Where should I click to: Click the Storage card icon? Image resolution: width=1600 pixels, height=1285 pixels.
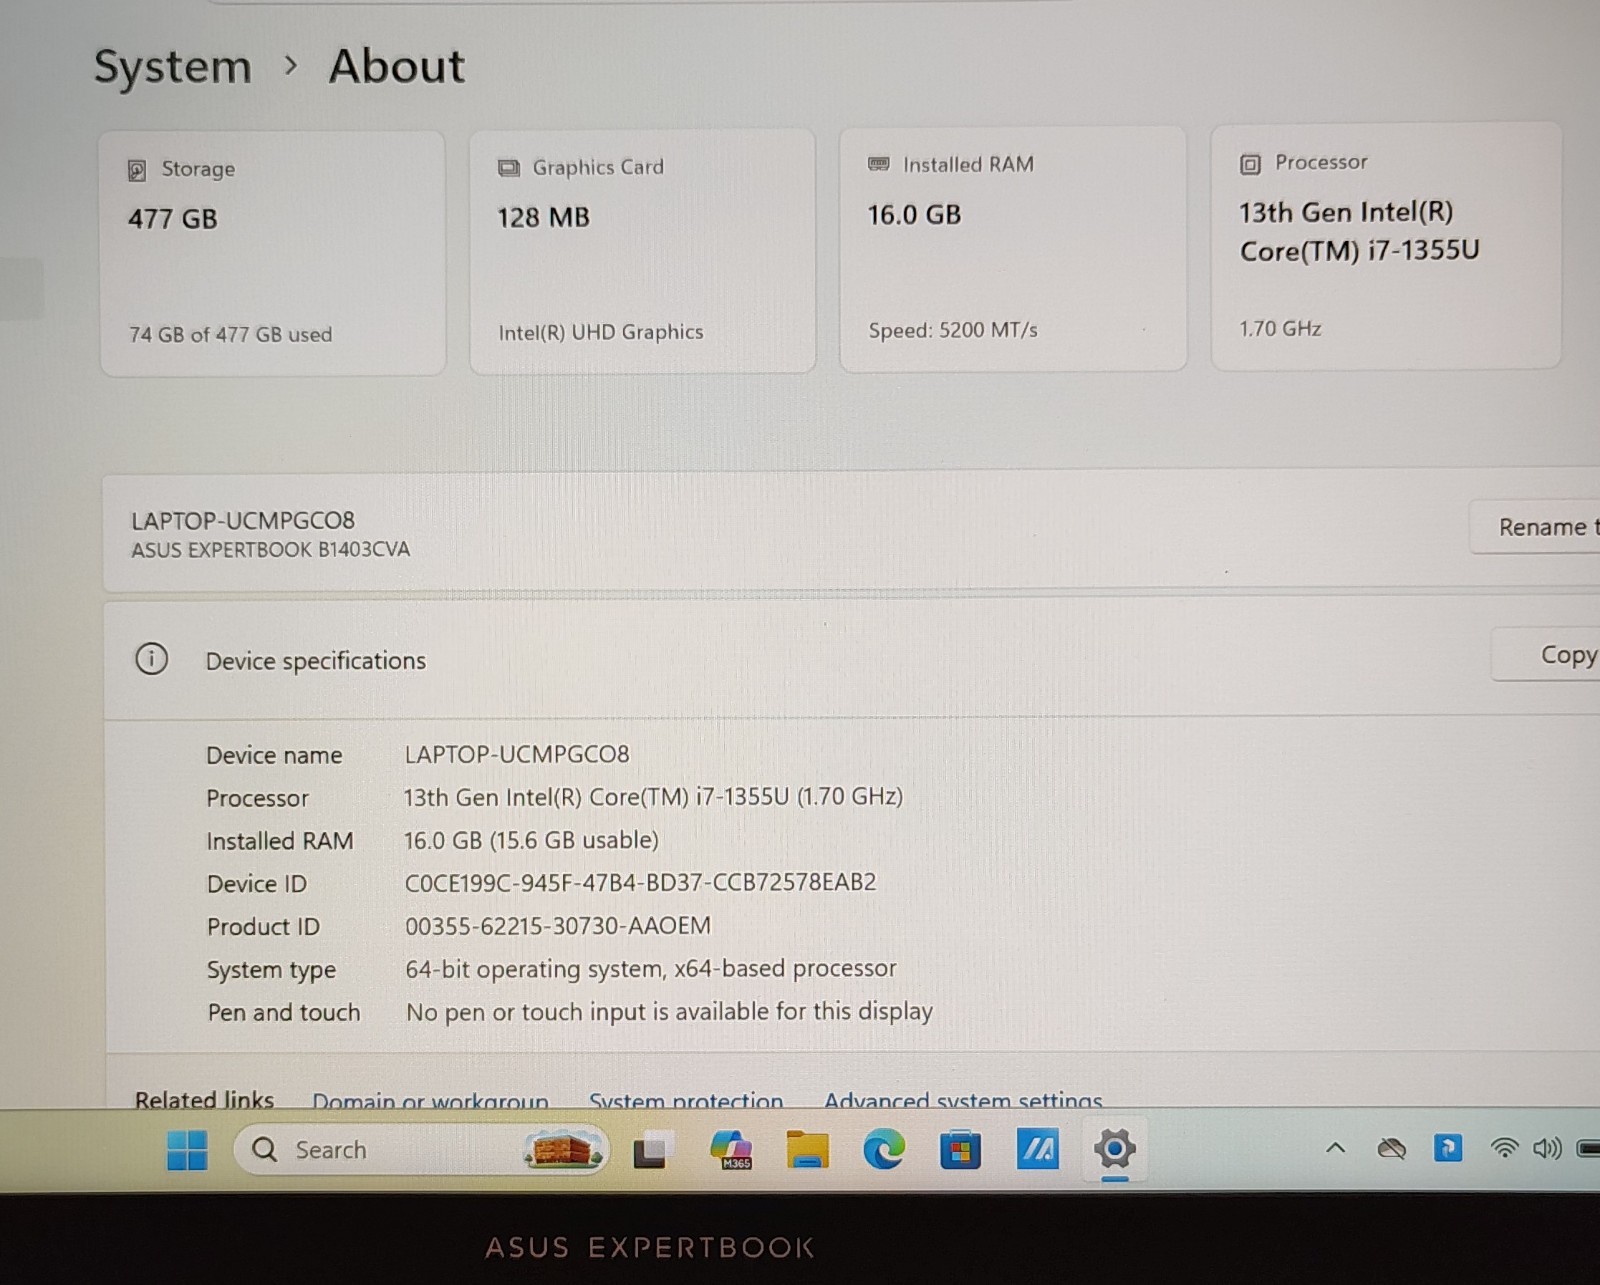tap(137, 170)
